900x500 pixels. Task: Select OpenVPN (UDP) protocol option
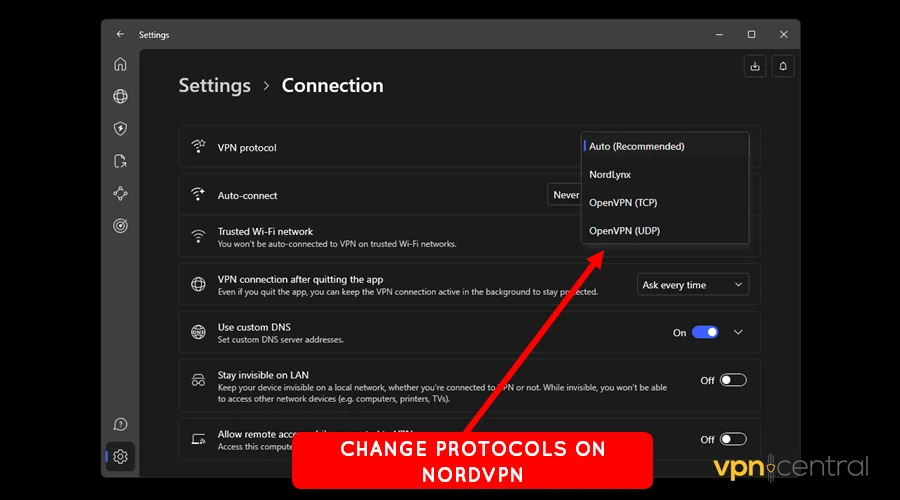click(624, 231)
